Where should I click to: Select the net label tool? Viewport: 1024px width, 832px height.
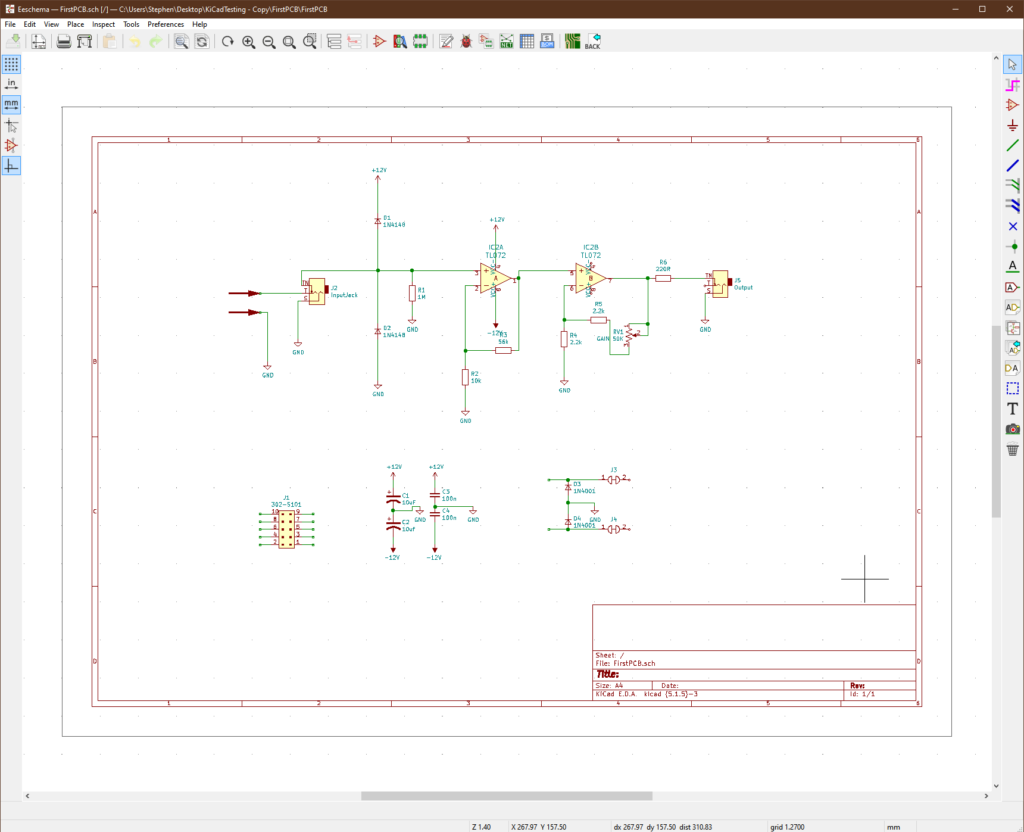point(1012,266)
